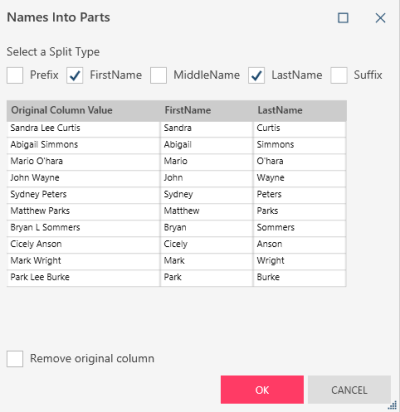Image resolution: width=400 pixels, height=412 pixels.
Task: Maximize the Names Into Parts dialog
Action: [x=343, y=18]
